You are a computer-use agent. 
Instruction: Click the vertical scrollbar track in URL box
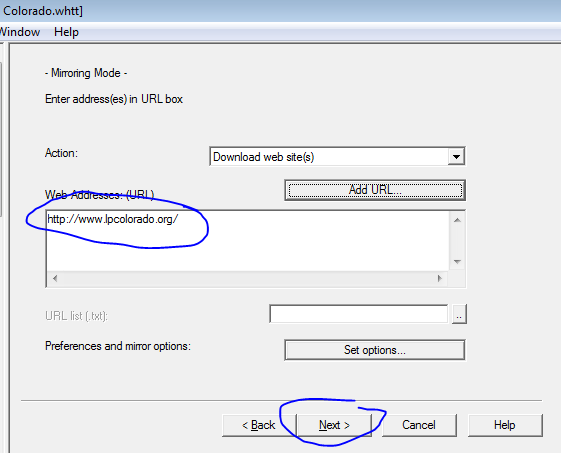coord(457,241)
